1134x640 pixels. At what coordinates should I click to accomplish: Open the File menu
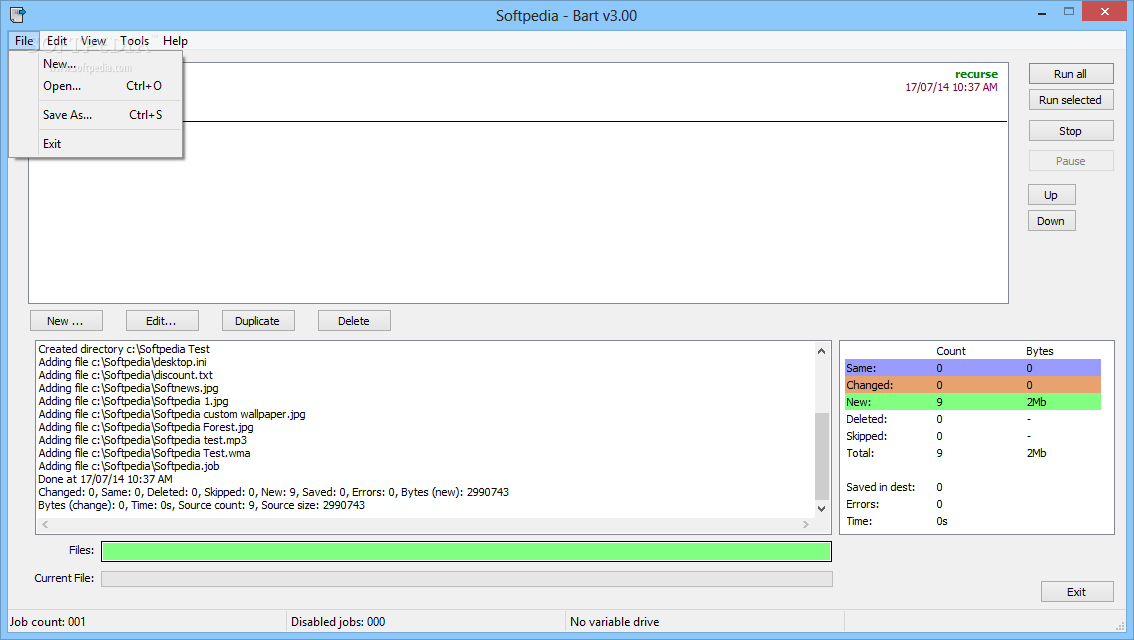(24, 40)
